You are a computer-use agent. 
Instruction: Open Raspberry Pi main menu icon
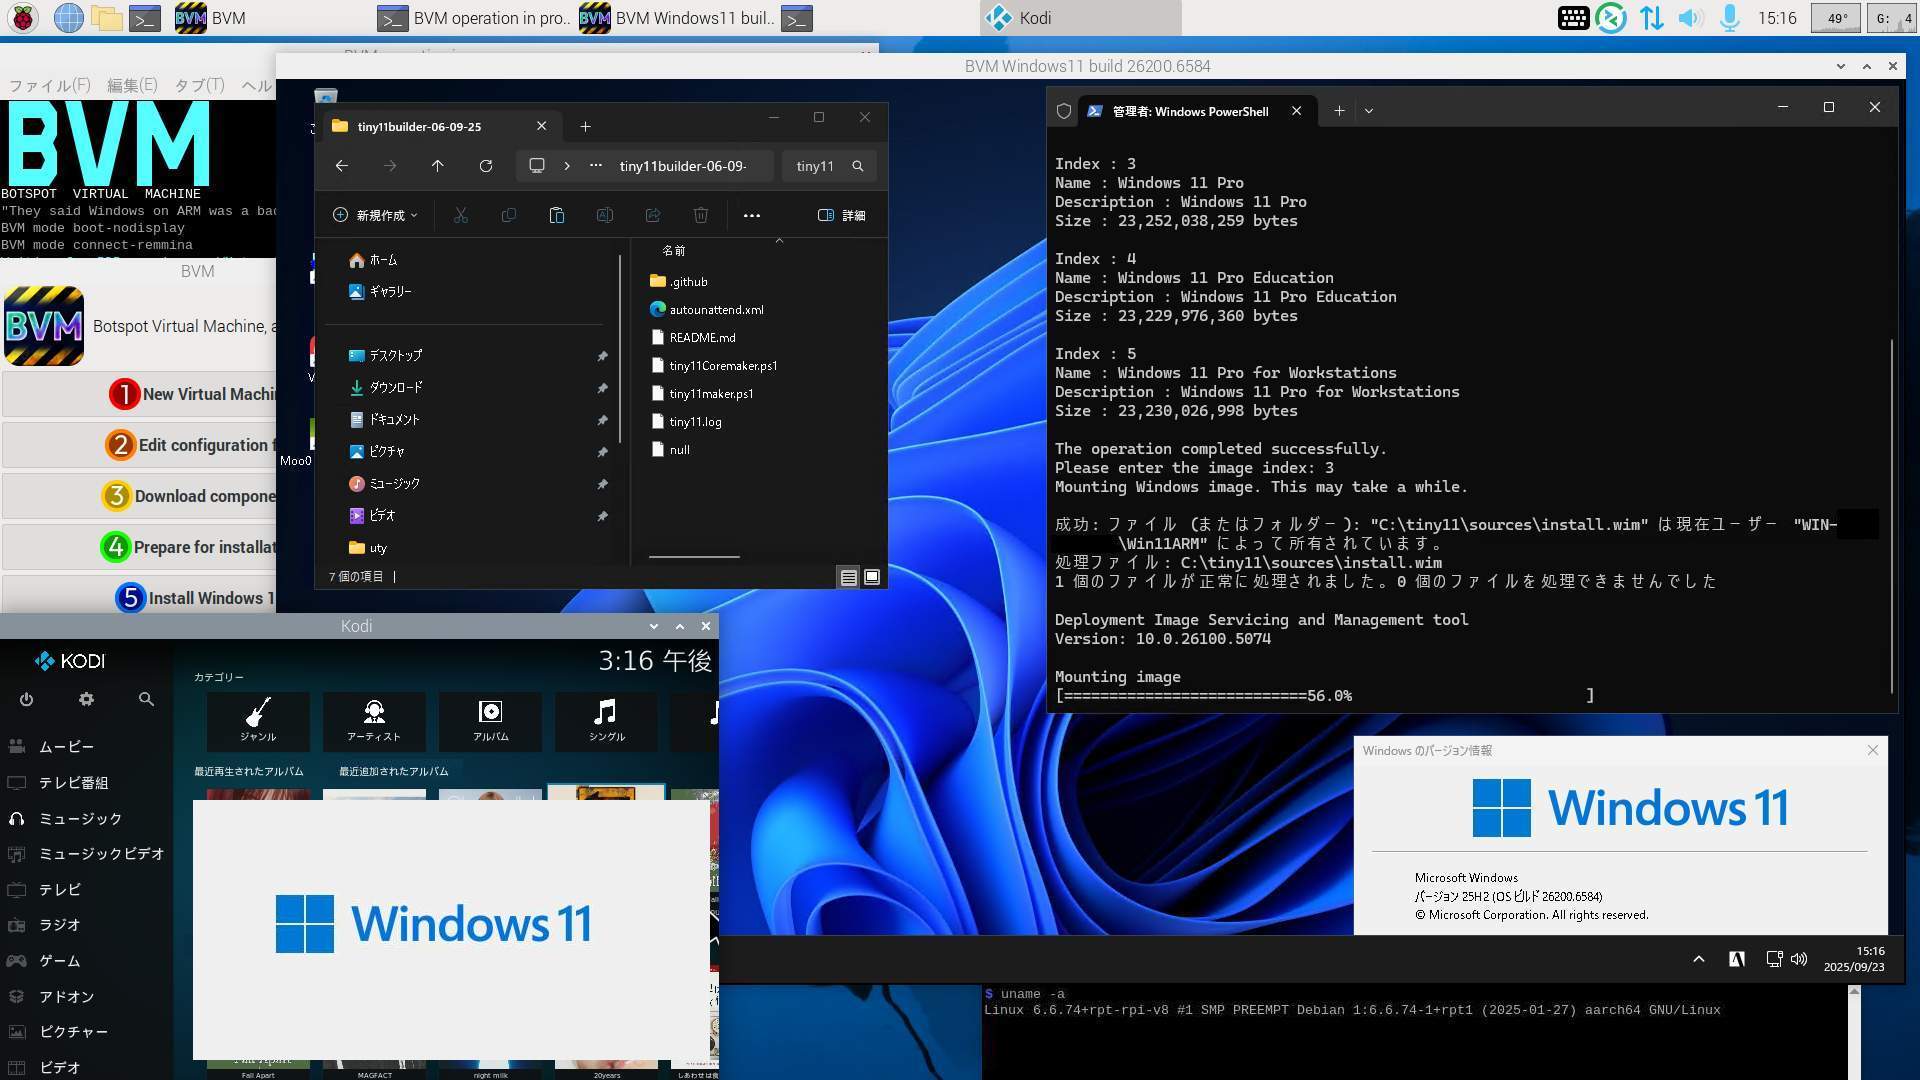pyautogui.click(x=23, y=17)
